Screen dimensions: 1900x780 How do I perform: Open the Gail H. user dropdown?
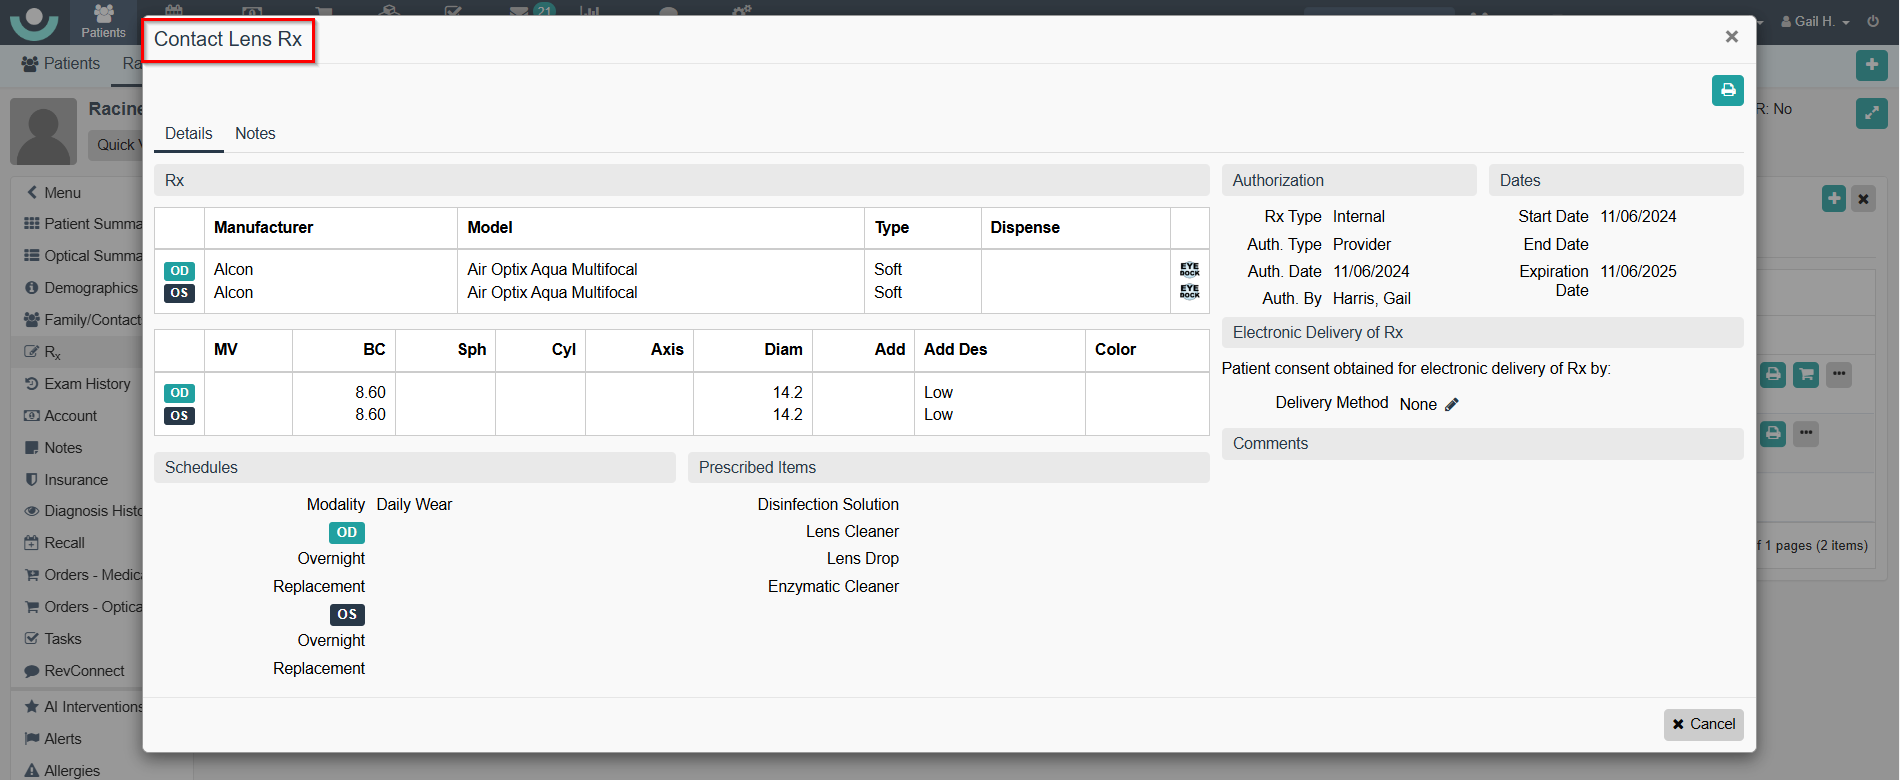[x=1815, y=21]
